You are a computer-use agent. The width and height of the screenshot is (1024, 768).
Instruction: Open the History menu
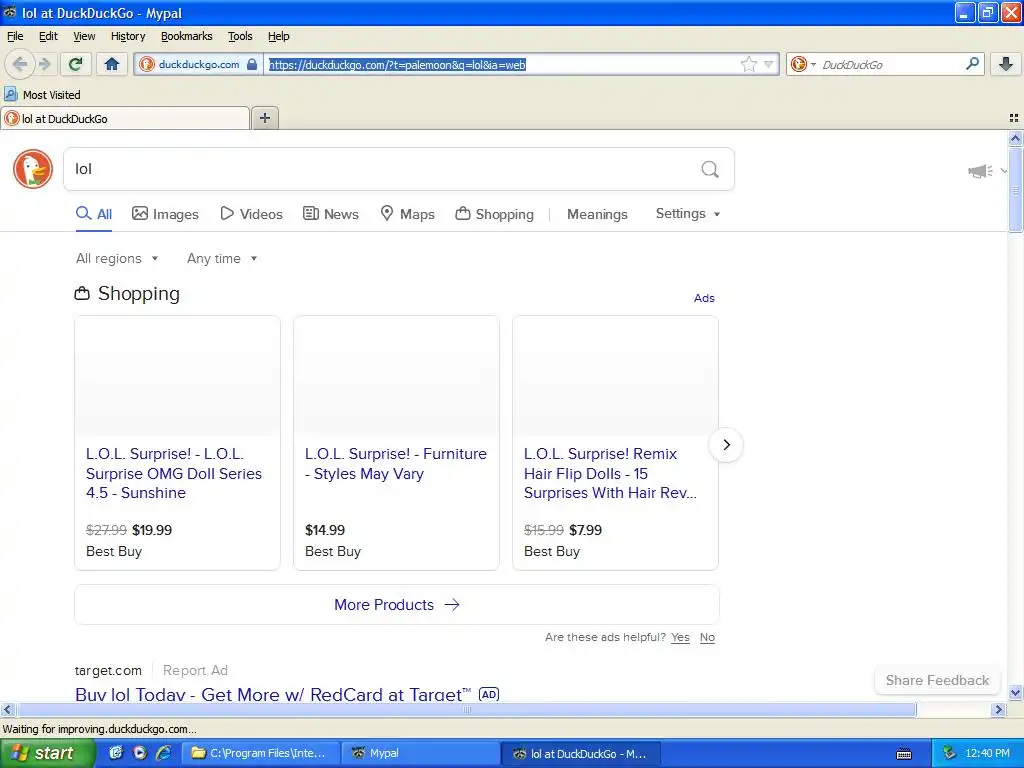pyautogui.click(x=128, y=36)
